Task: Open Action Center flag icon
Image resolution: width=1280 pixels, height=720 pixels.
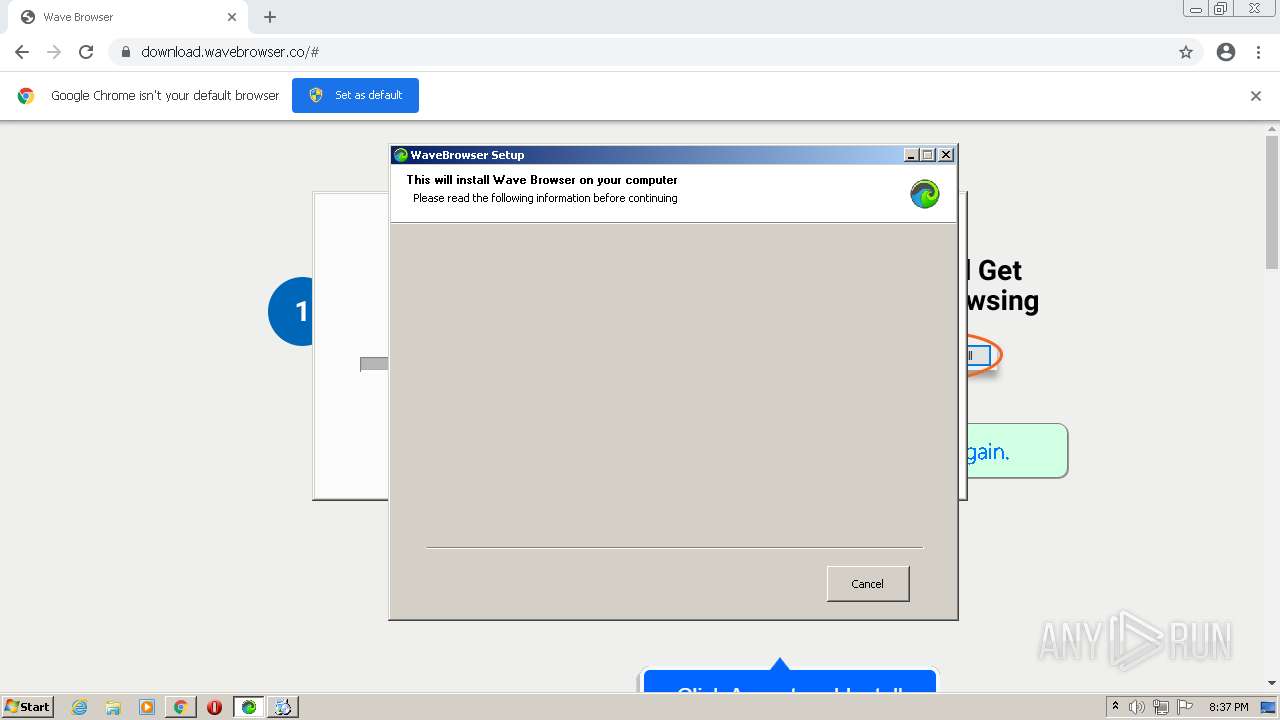Action: [x=1185, y=707]
